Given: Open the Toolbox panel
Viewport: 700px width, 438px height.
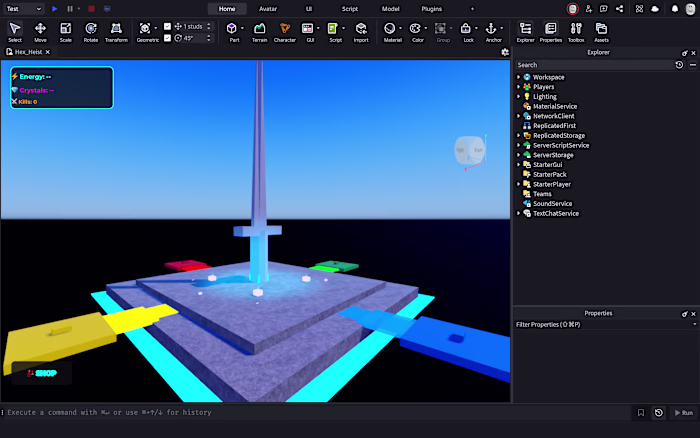Looking at the screenshot, I should point(576,32).
